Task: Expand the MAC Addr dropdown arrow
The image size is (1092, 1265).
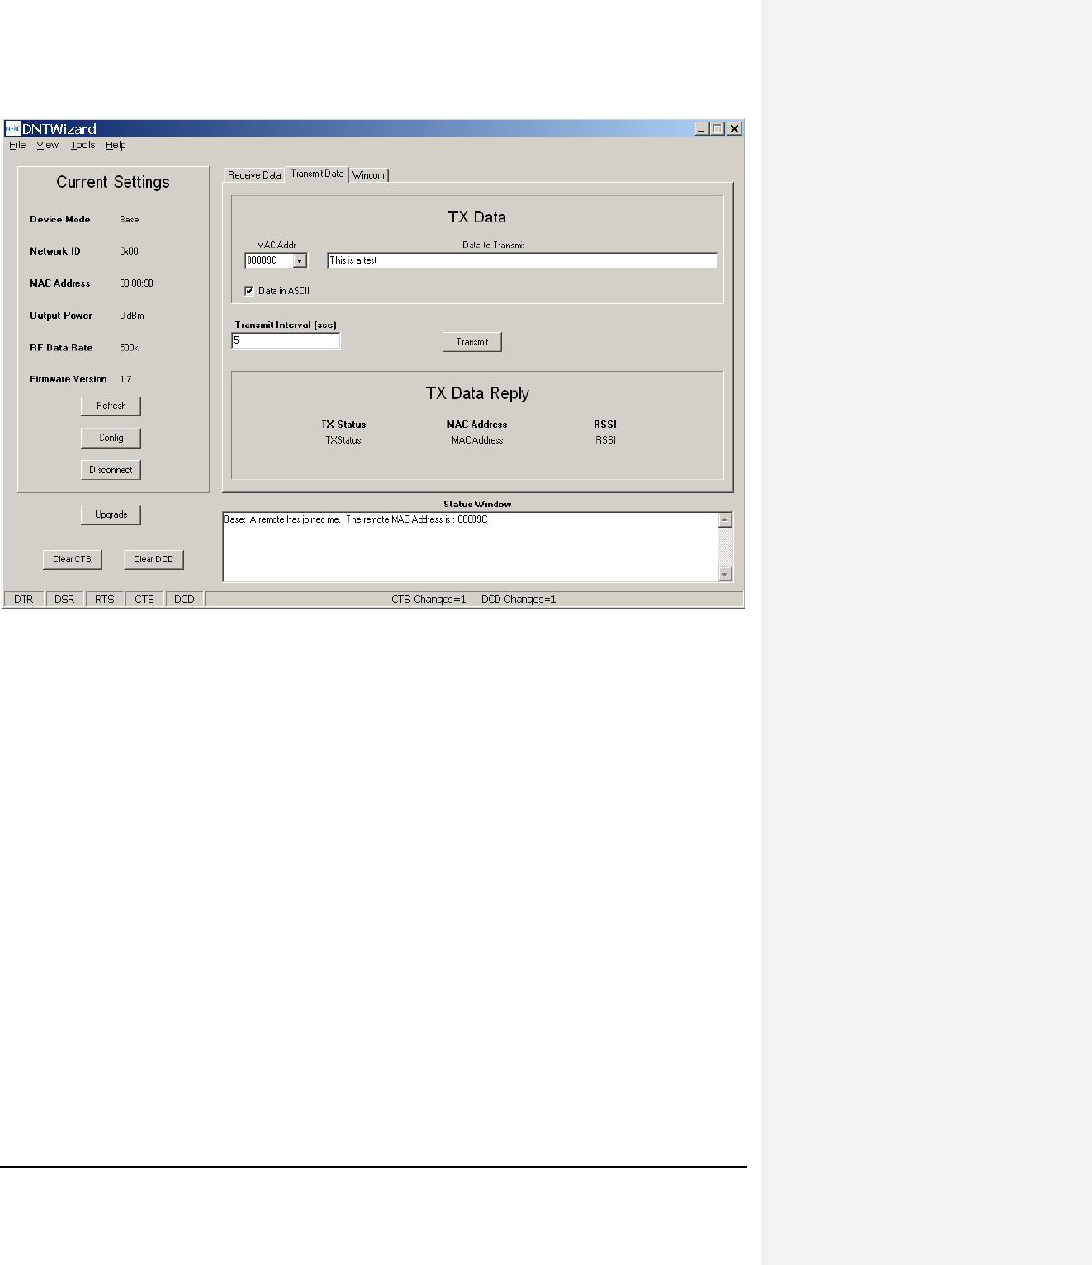Action: 300,261
